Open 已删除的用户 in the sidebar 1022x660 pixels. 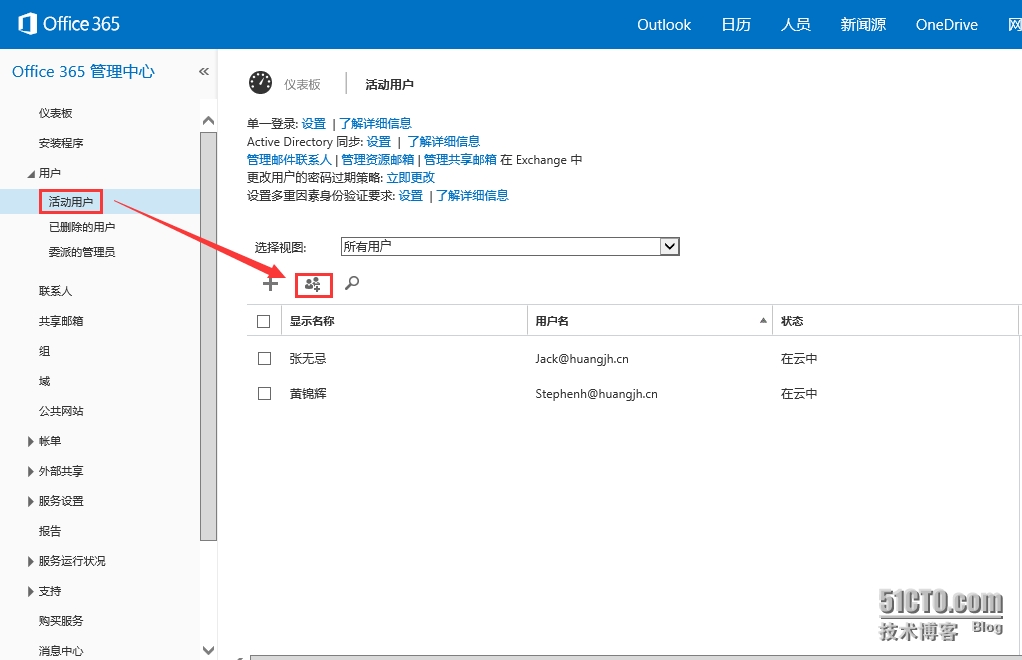coord(82,227)
